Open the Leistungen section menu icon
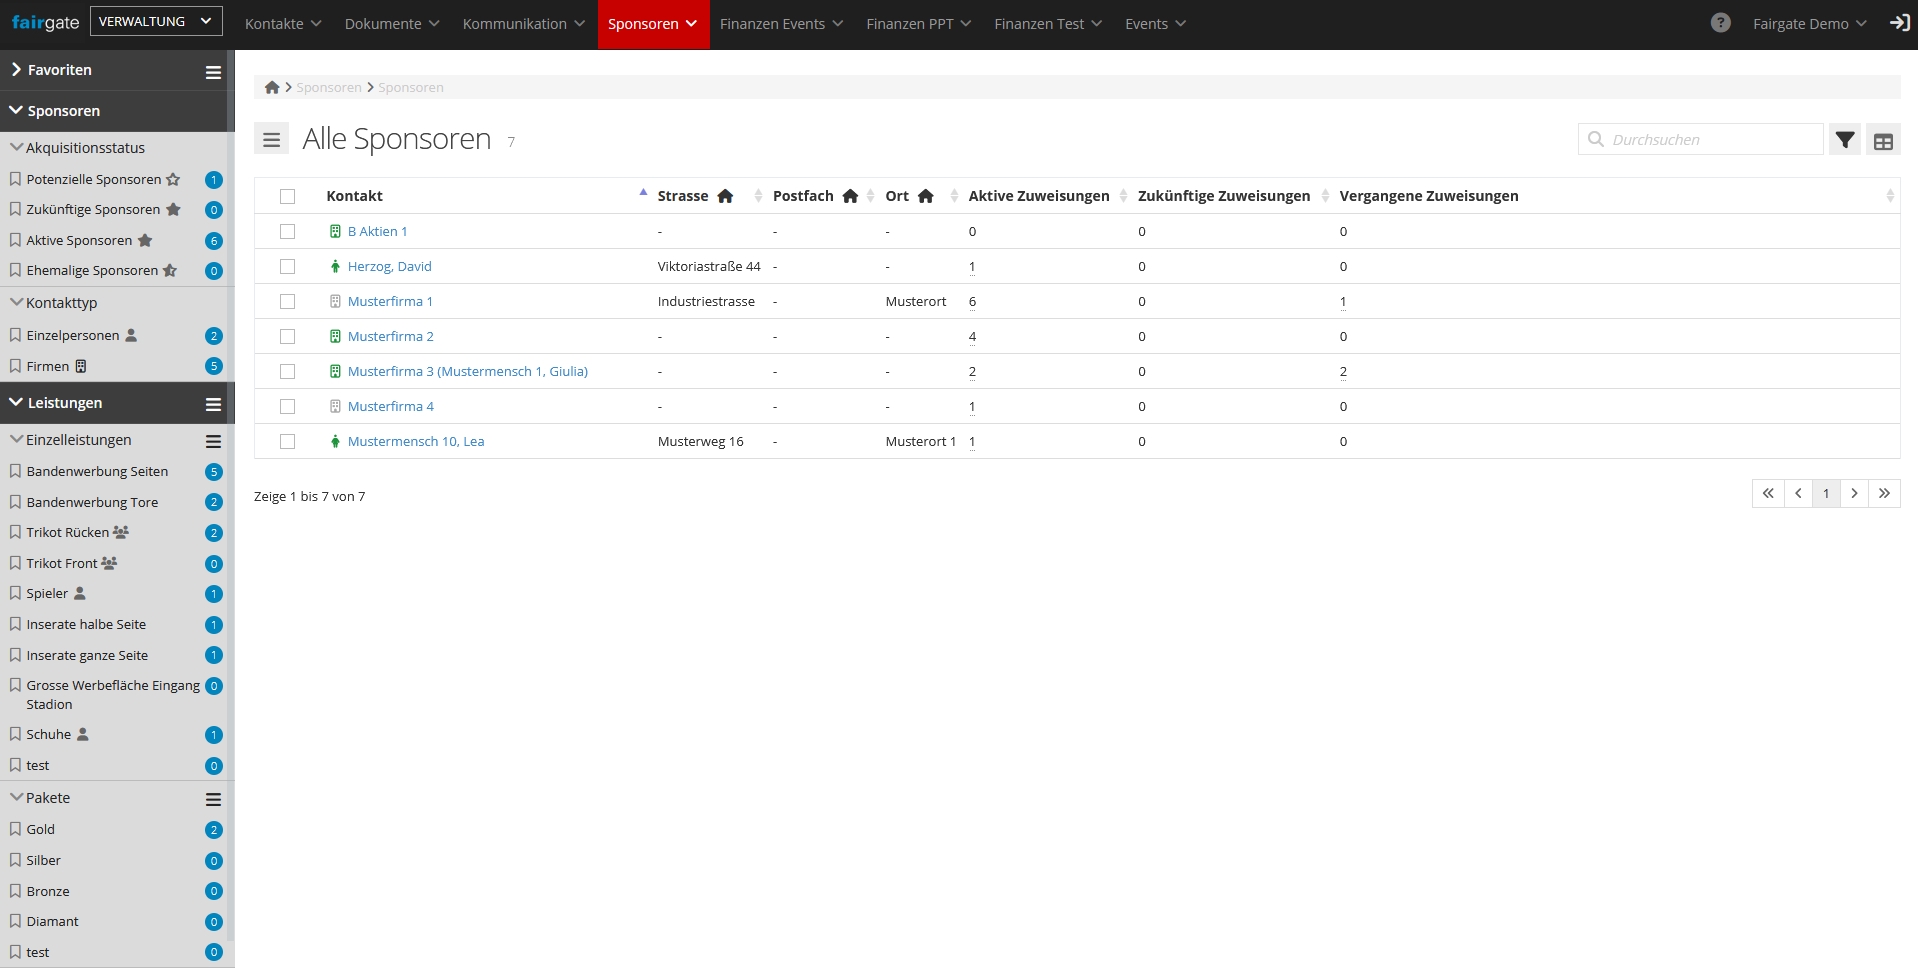Screen dimensions: 1918x968 coord(213,404)
